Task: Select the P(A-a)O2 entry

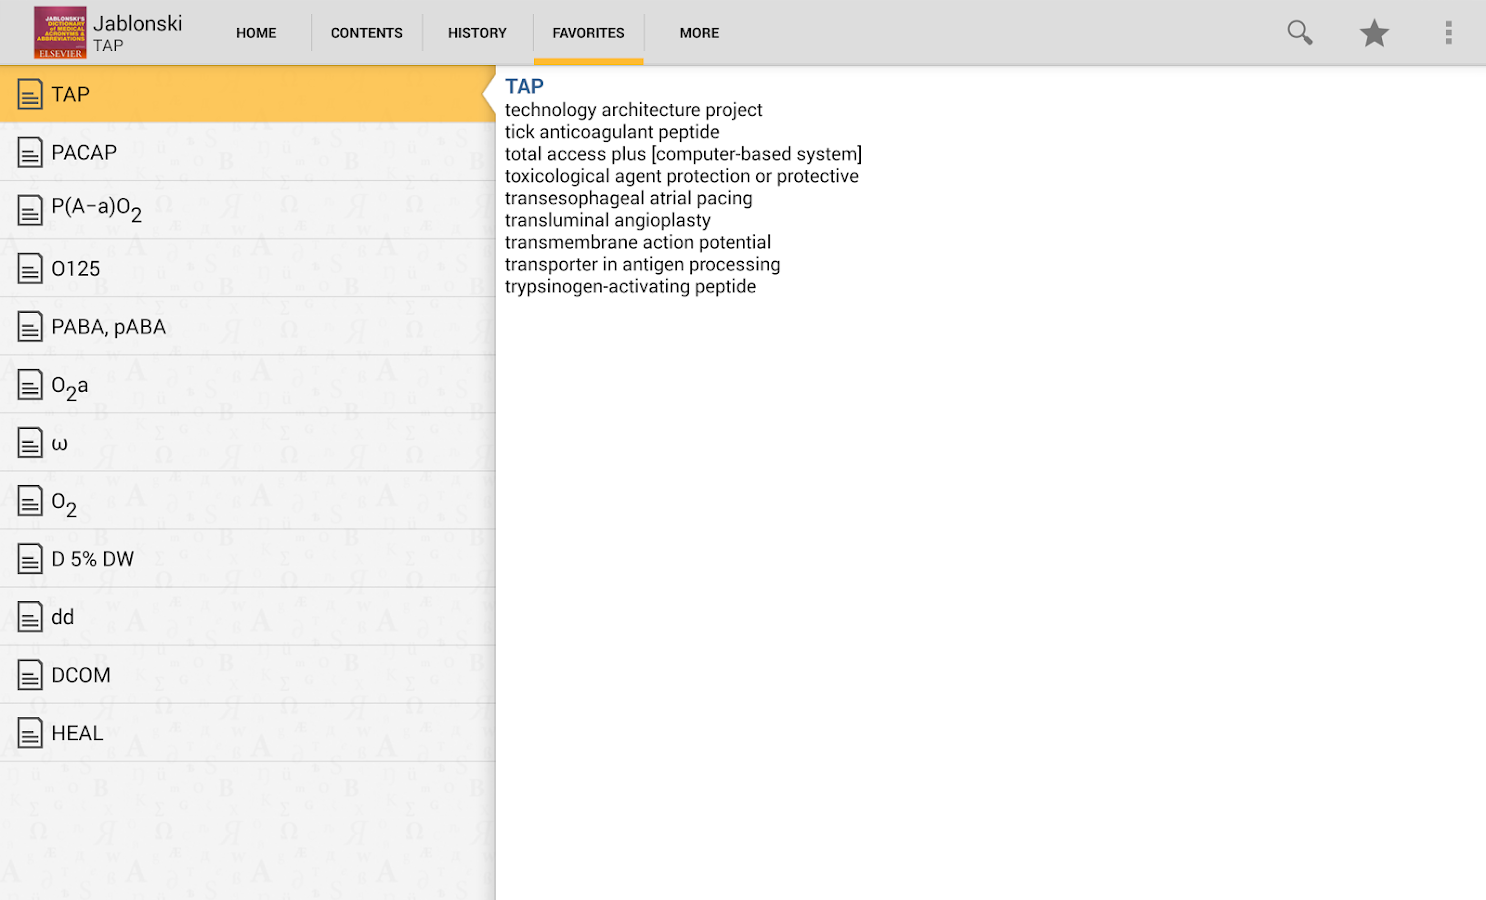Action: point(96,209)
